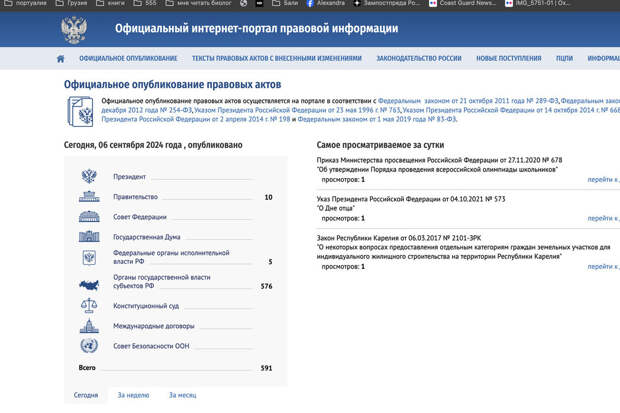Screen dimensions: 620x413
Task: Click the Всего total 591
Action: point(267,368)
